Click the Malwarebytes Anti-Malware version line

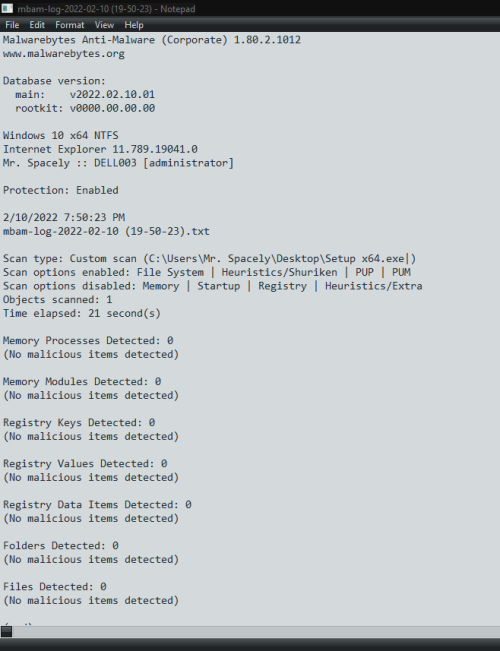(x=152, y=40)
